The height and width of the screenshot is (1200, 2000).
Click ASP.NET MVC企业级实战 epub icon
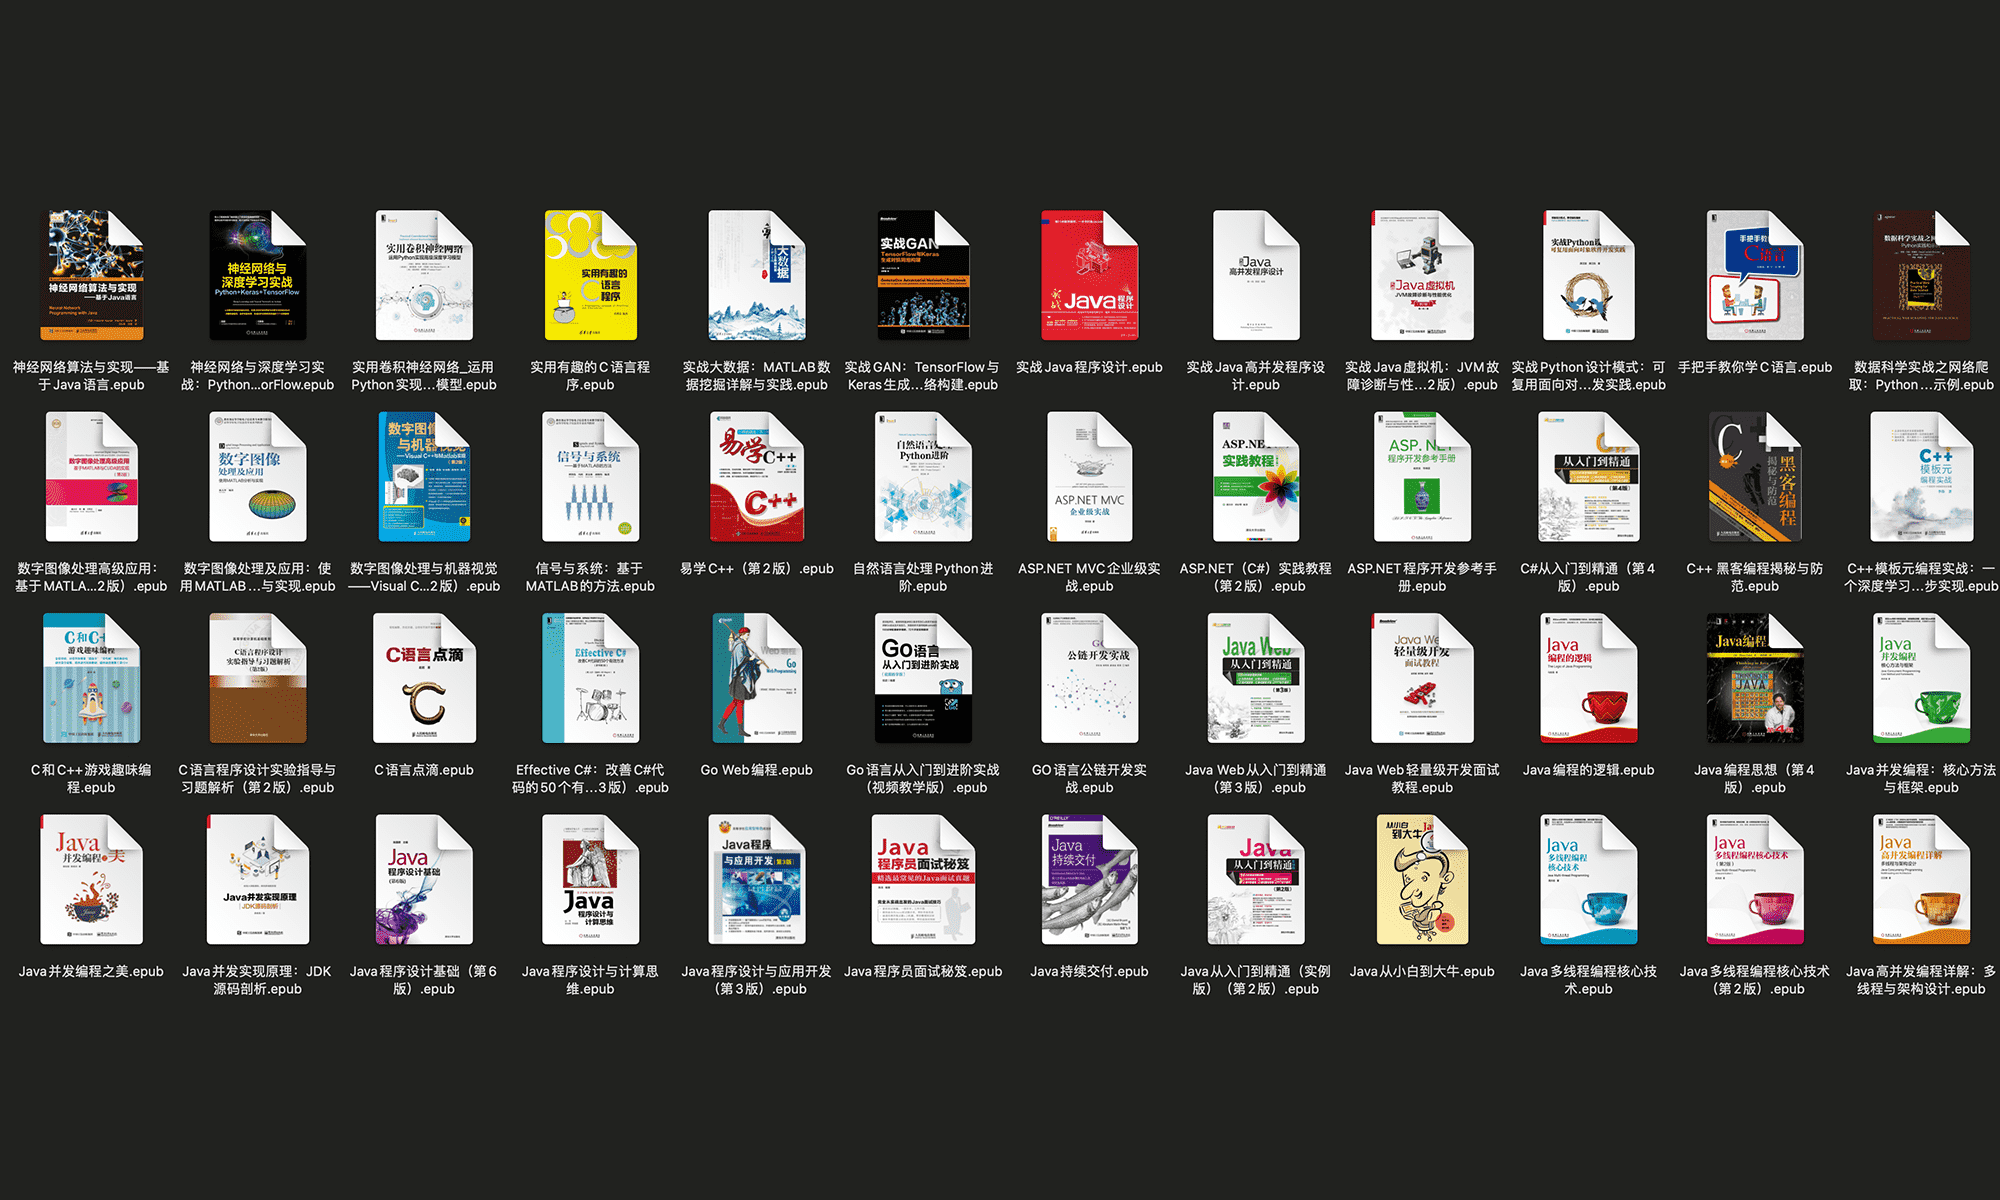click(x=1089, y=476)
